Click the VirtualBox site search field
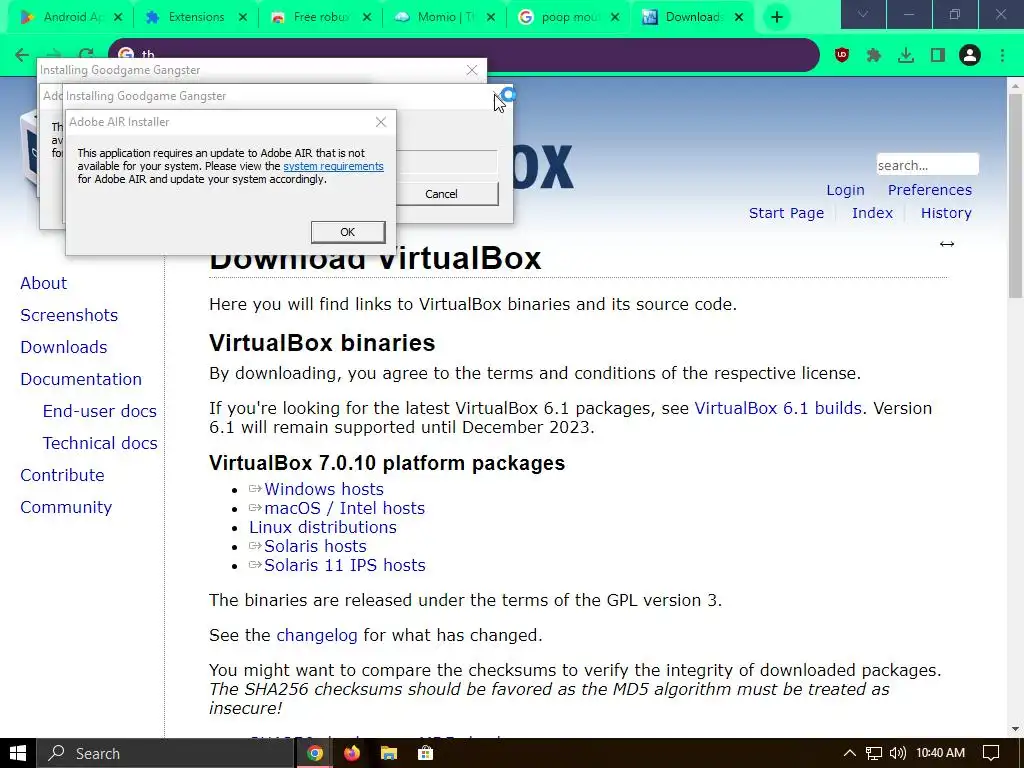The height and width of the screenshot is (768, 1024). coord(927,165)
